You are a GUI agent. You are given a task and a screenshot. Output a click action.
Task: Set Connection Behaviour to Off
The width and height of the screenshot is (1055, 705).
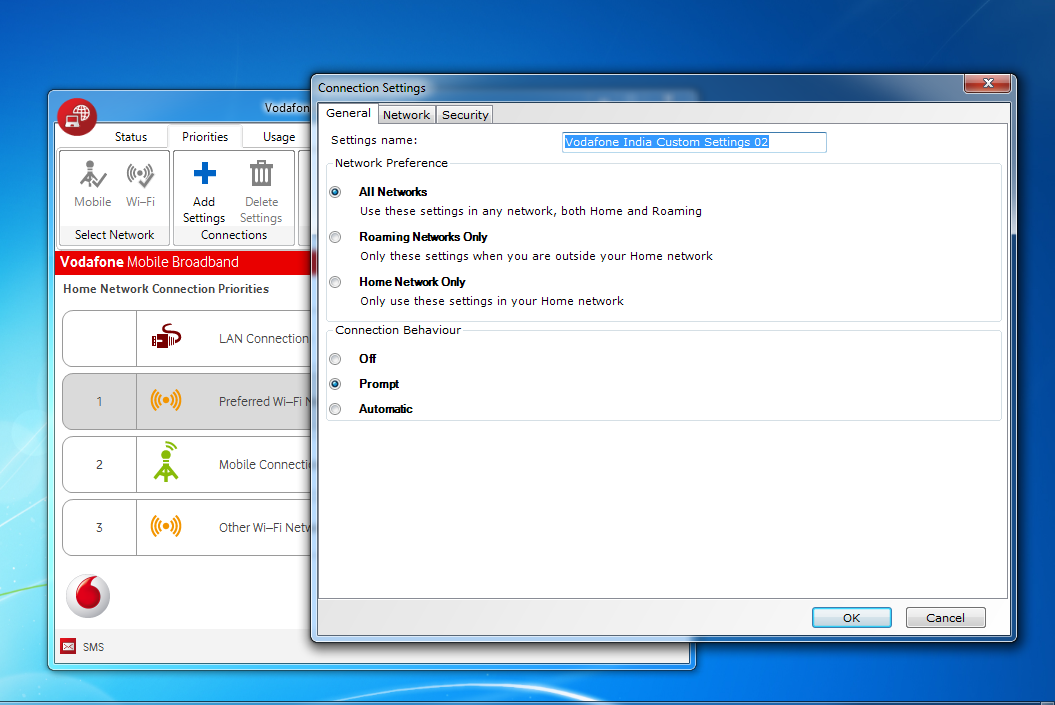(x=335, y=359)
